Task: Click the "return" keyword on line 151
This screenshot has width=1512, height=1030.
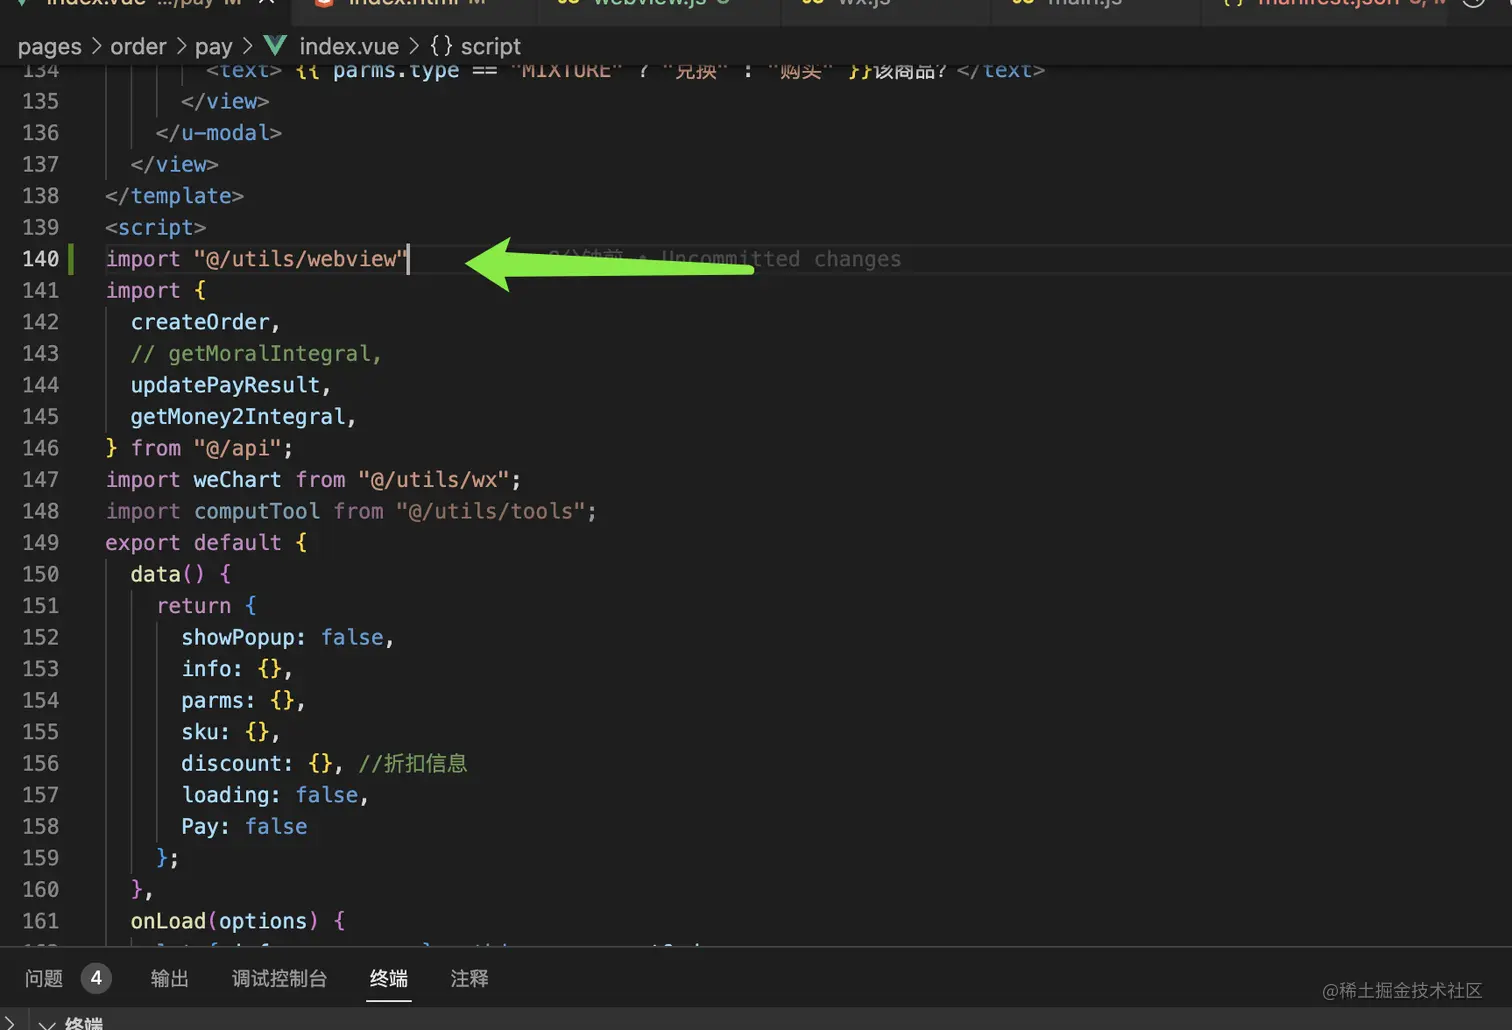Action: click(194, 605)
